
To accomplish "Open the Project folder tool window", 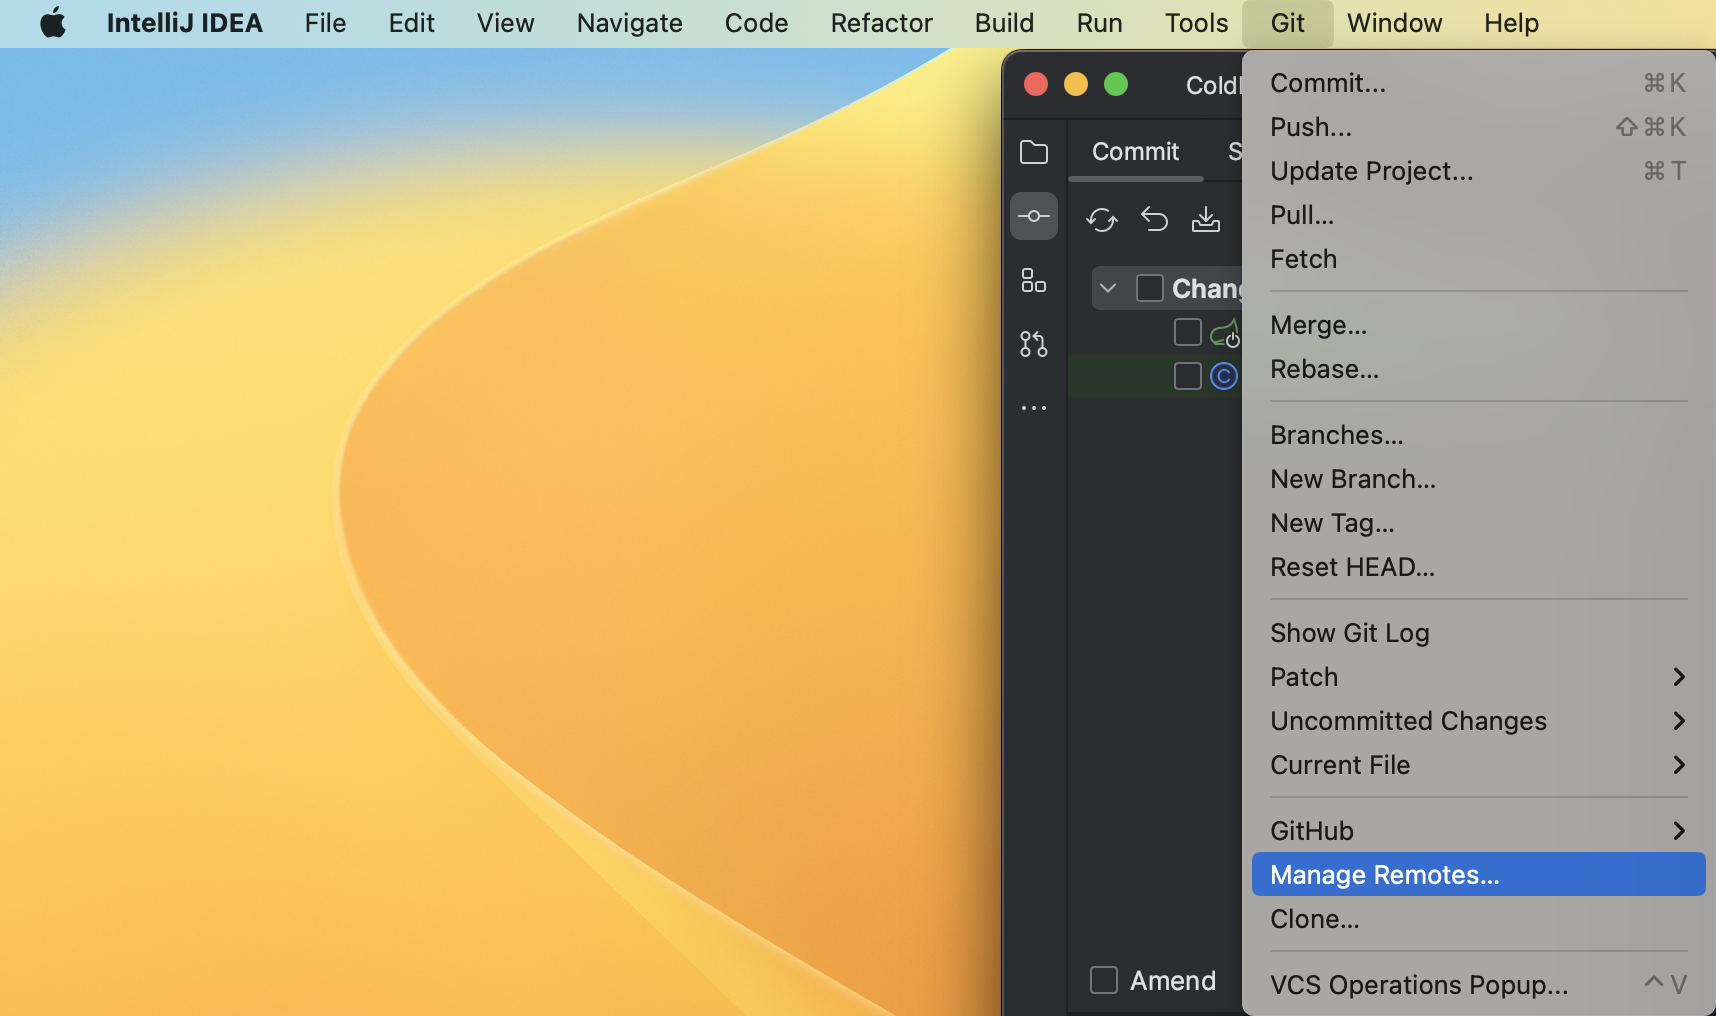I will point(1034,152).
